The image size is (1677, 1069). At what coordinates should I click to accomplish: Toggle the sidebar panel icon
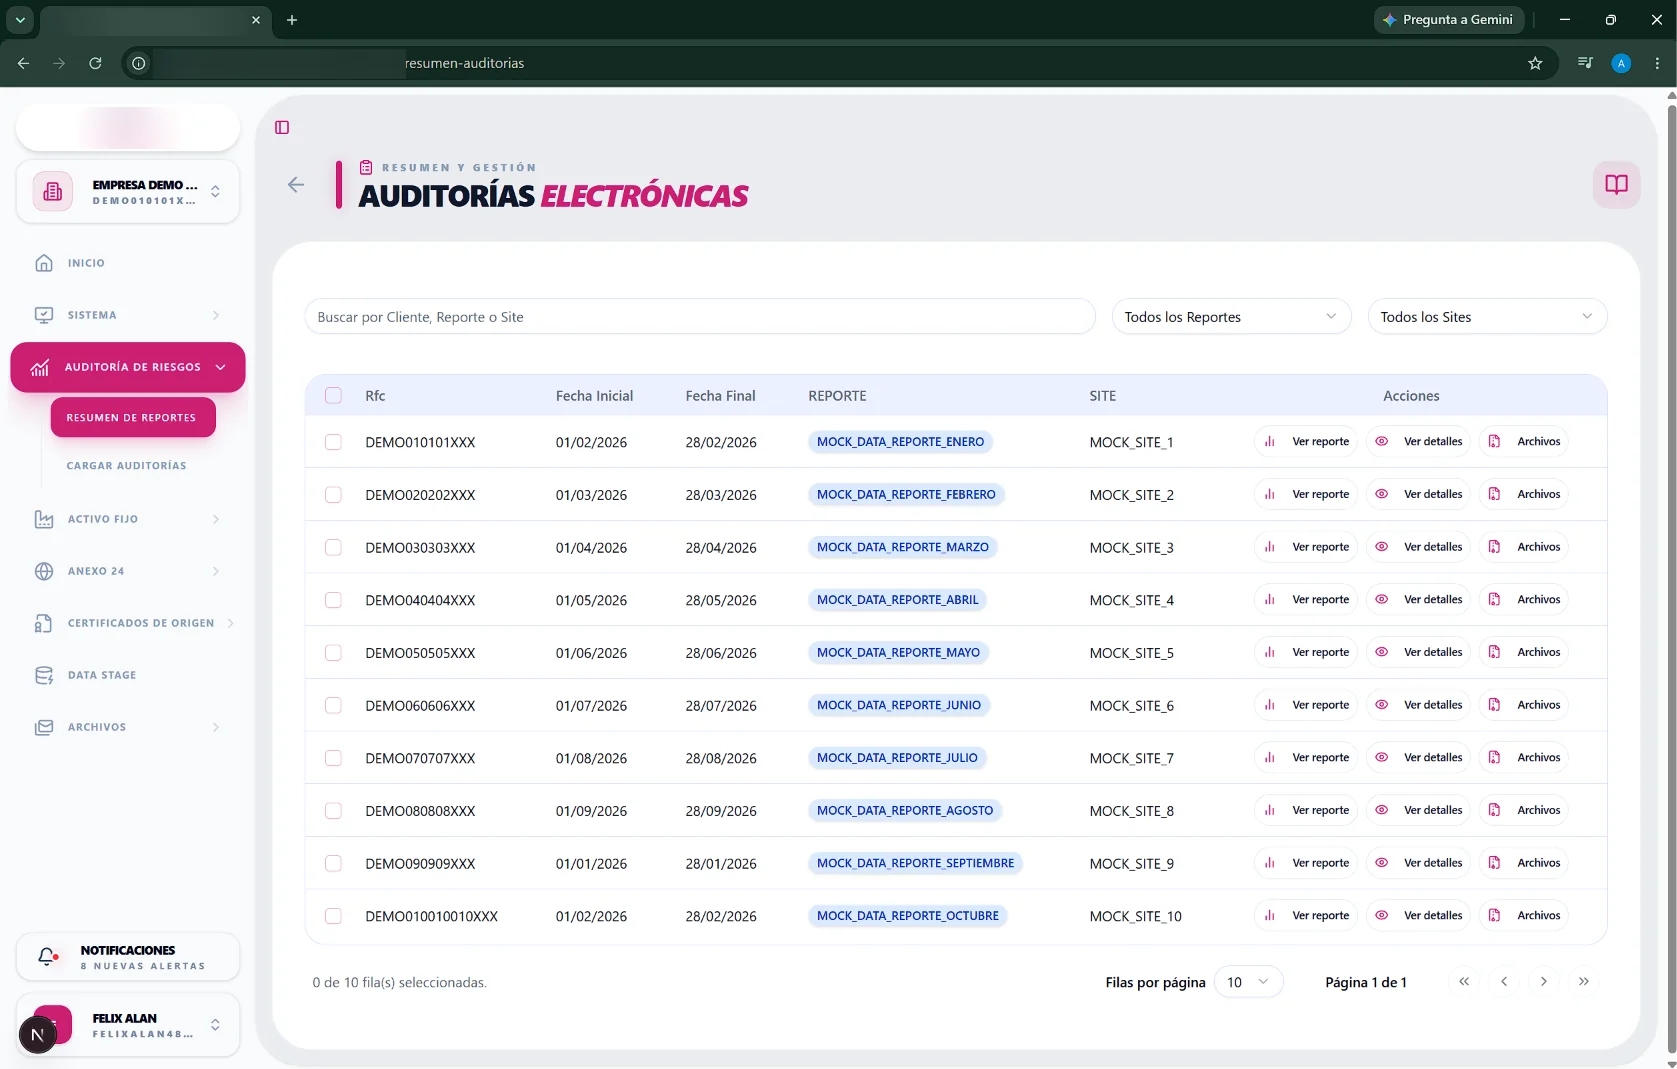point(282,127)
